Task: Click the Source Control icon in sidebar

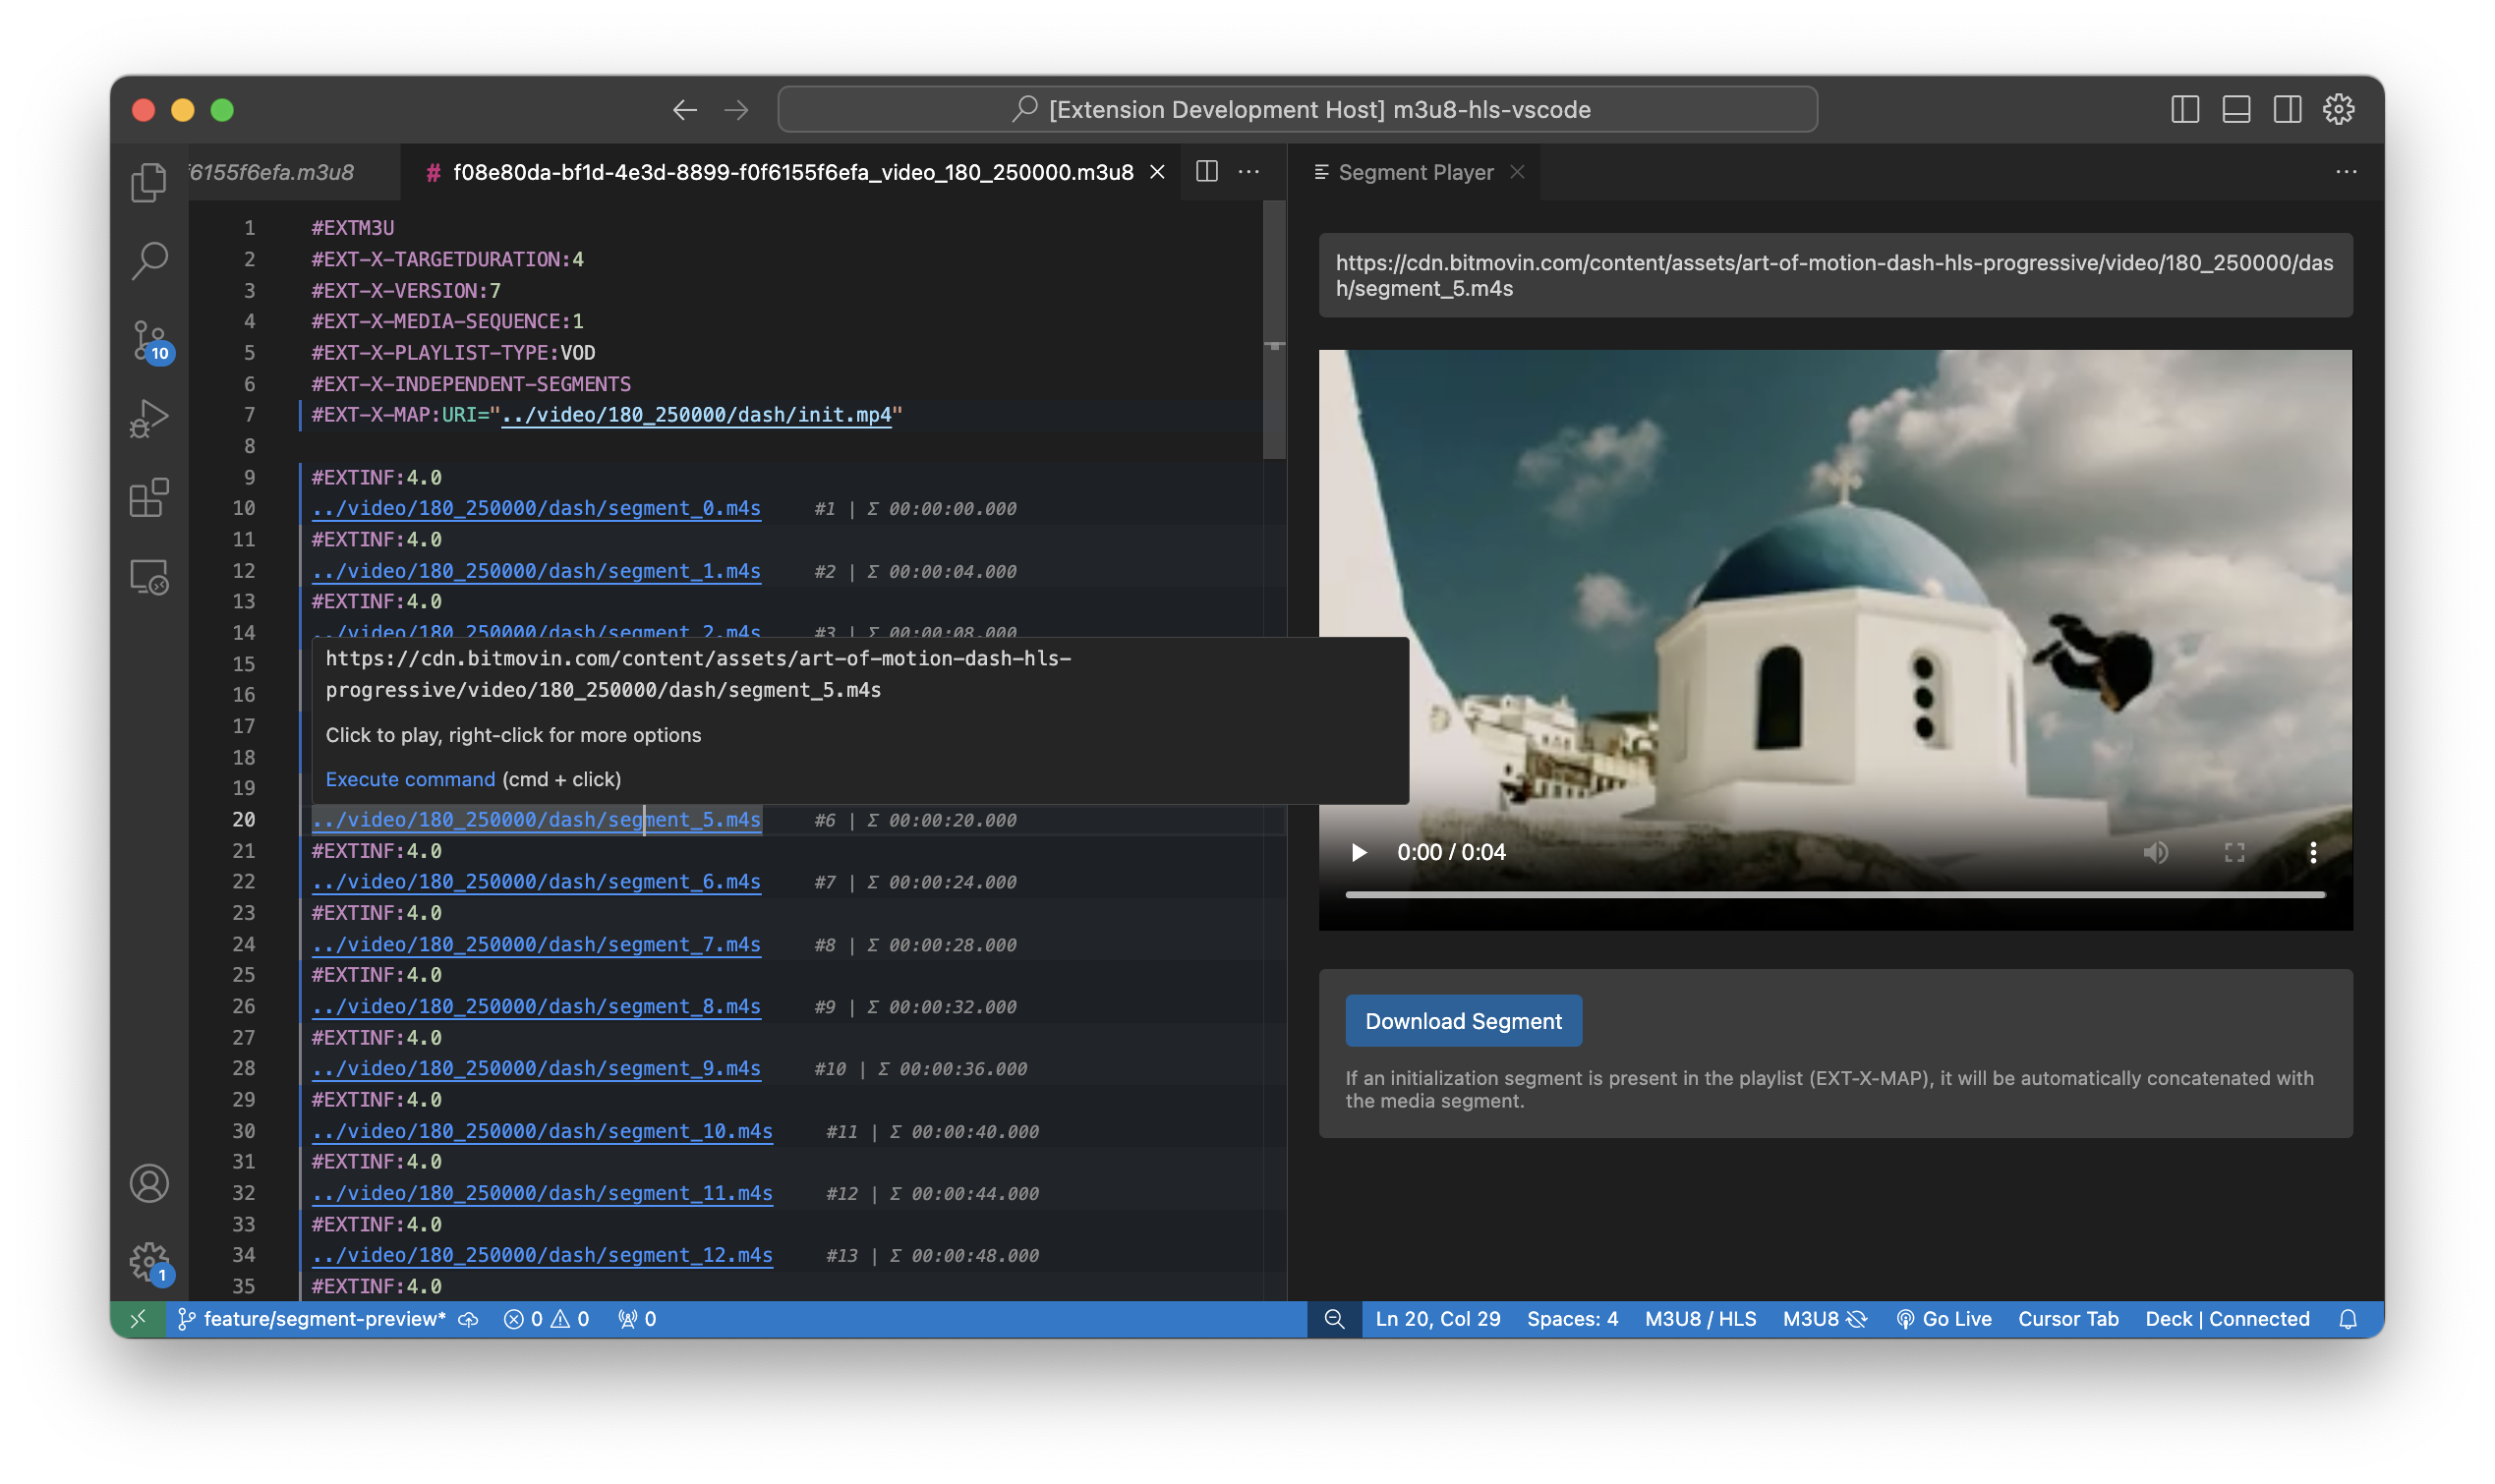Action: click(x=148, y=337)
